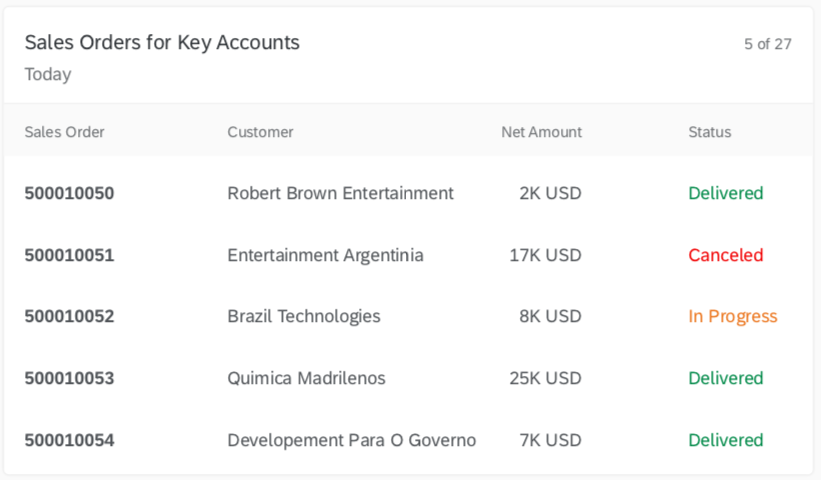Click the Today subtitle text

click(x=48, y=74)
